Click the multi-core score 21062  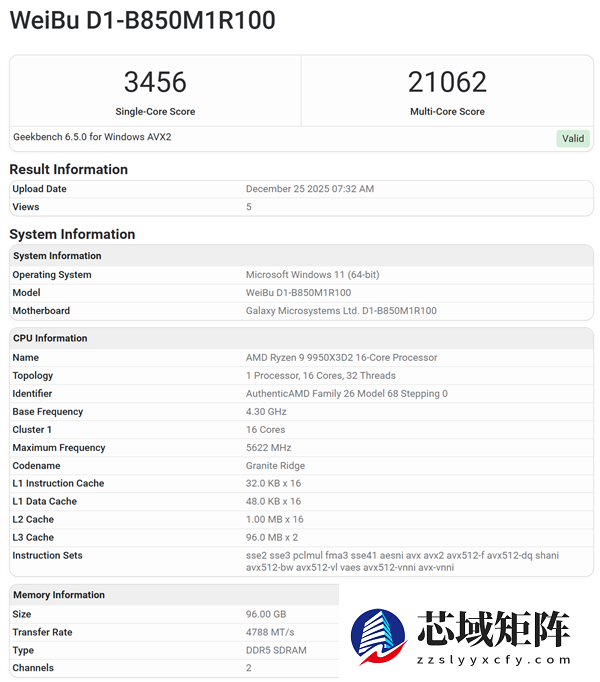coord(447,82)
